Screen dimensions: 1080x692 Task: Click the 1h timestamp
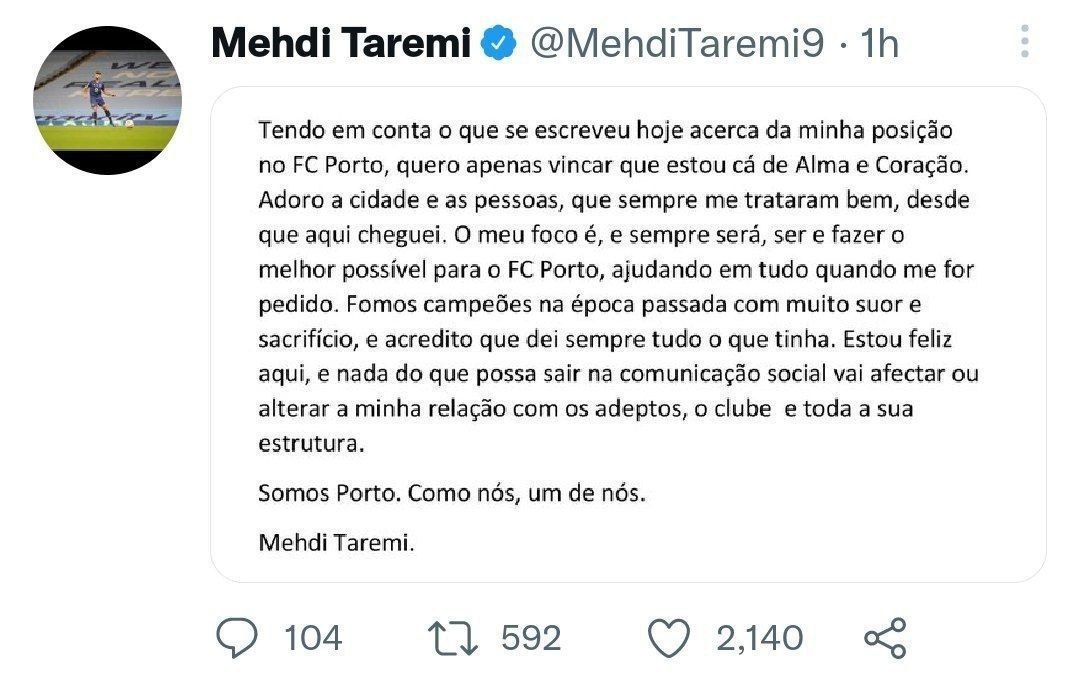(879, 44)
